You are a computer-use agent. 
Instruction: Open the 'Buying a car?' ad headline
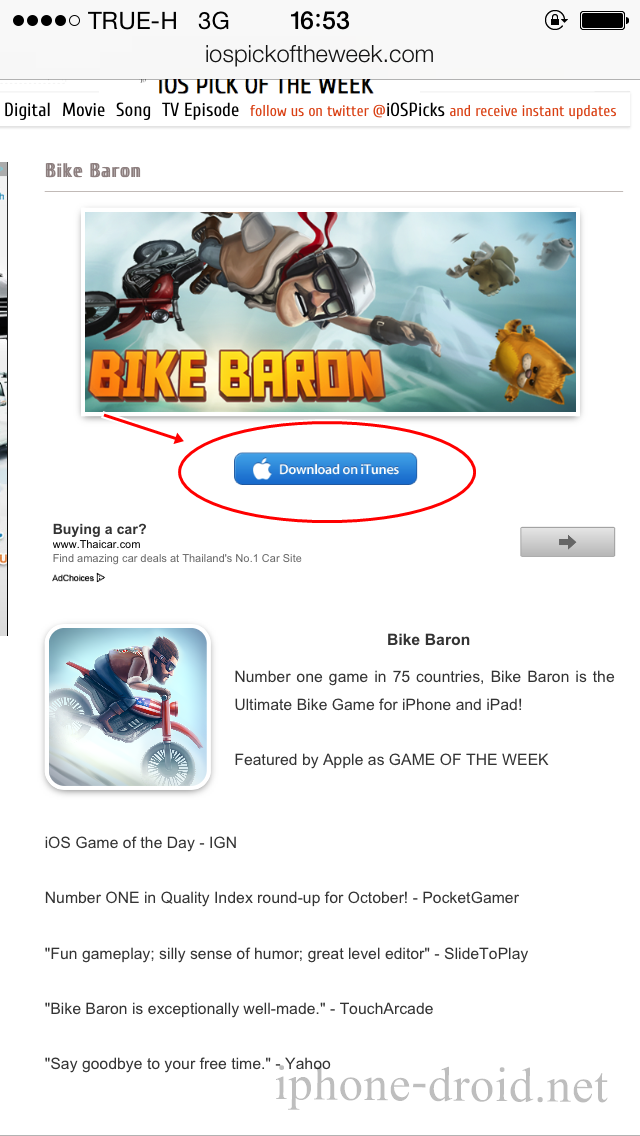pyautogui.click(x=99, y=529)
